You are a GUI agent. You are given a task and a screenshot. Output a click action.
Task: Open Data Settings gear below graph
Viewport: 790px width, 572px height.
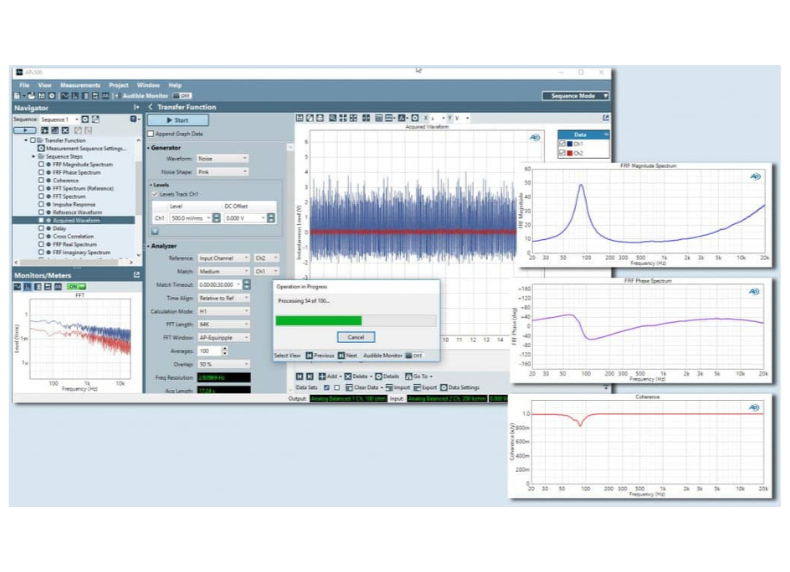tap(459, 388)
